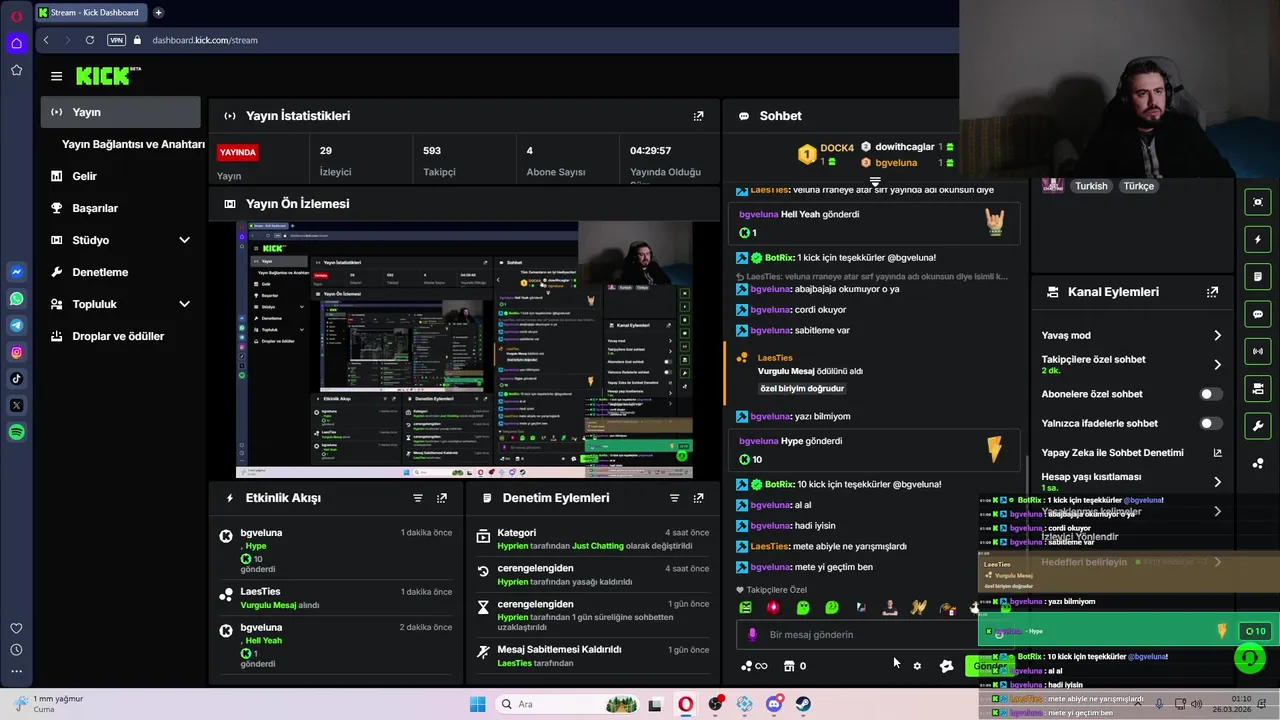Click the document icon in right rail
Screen dimensions: 1280x720
pyautogui.click(x=1258, y=277)
